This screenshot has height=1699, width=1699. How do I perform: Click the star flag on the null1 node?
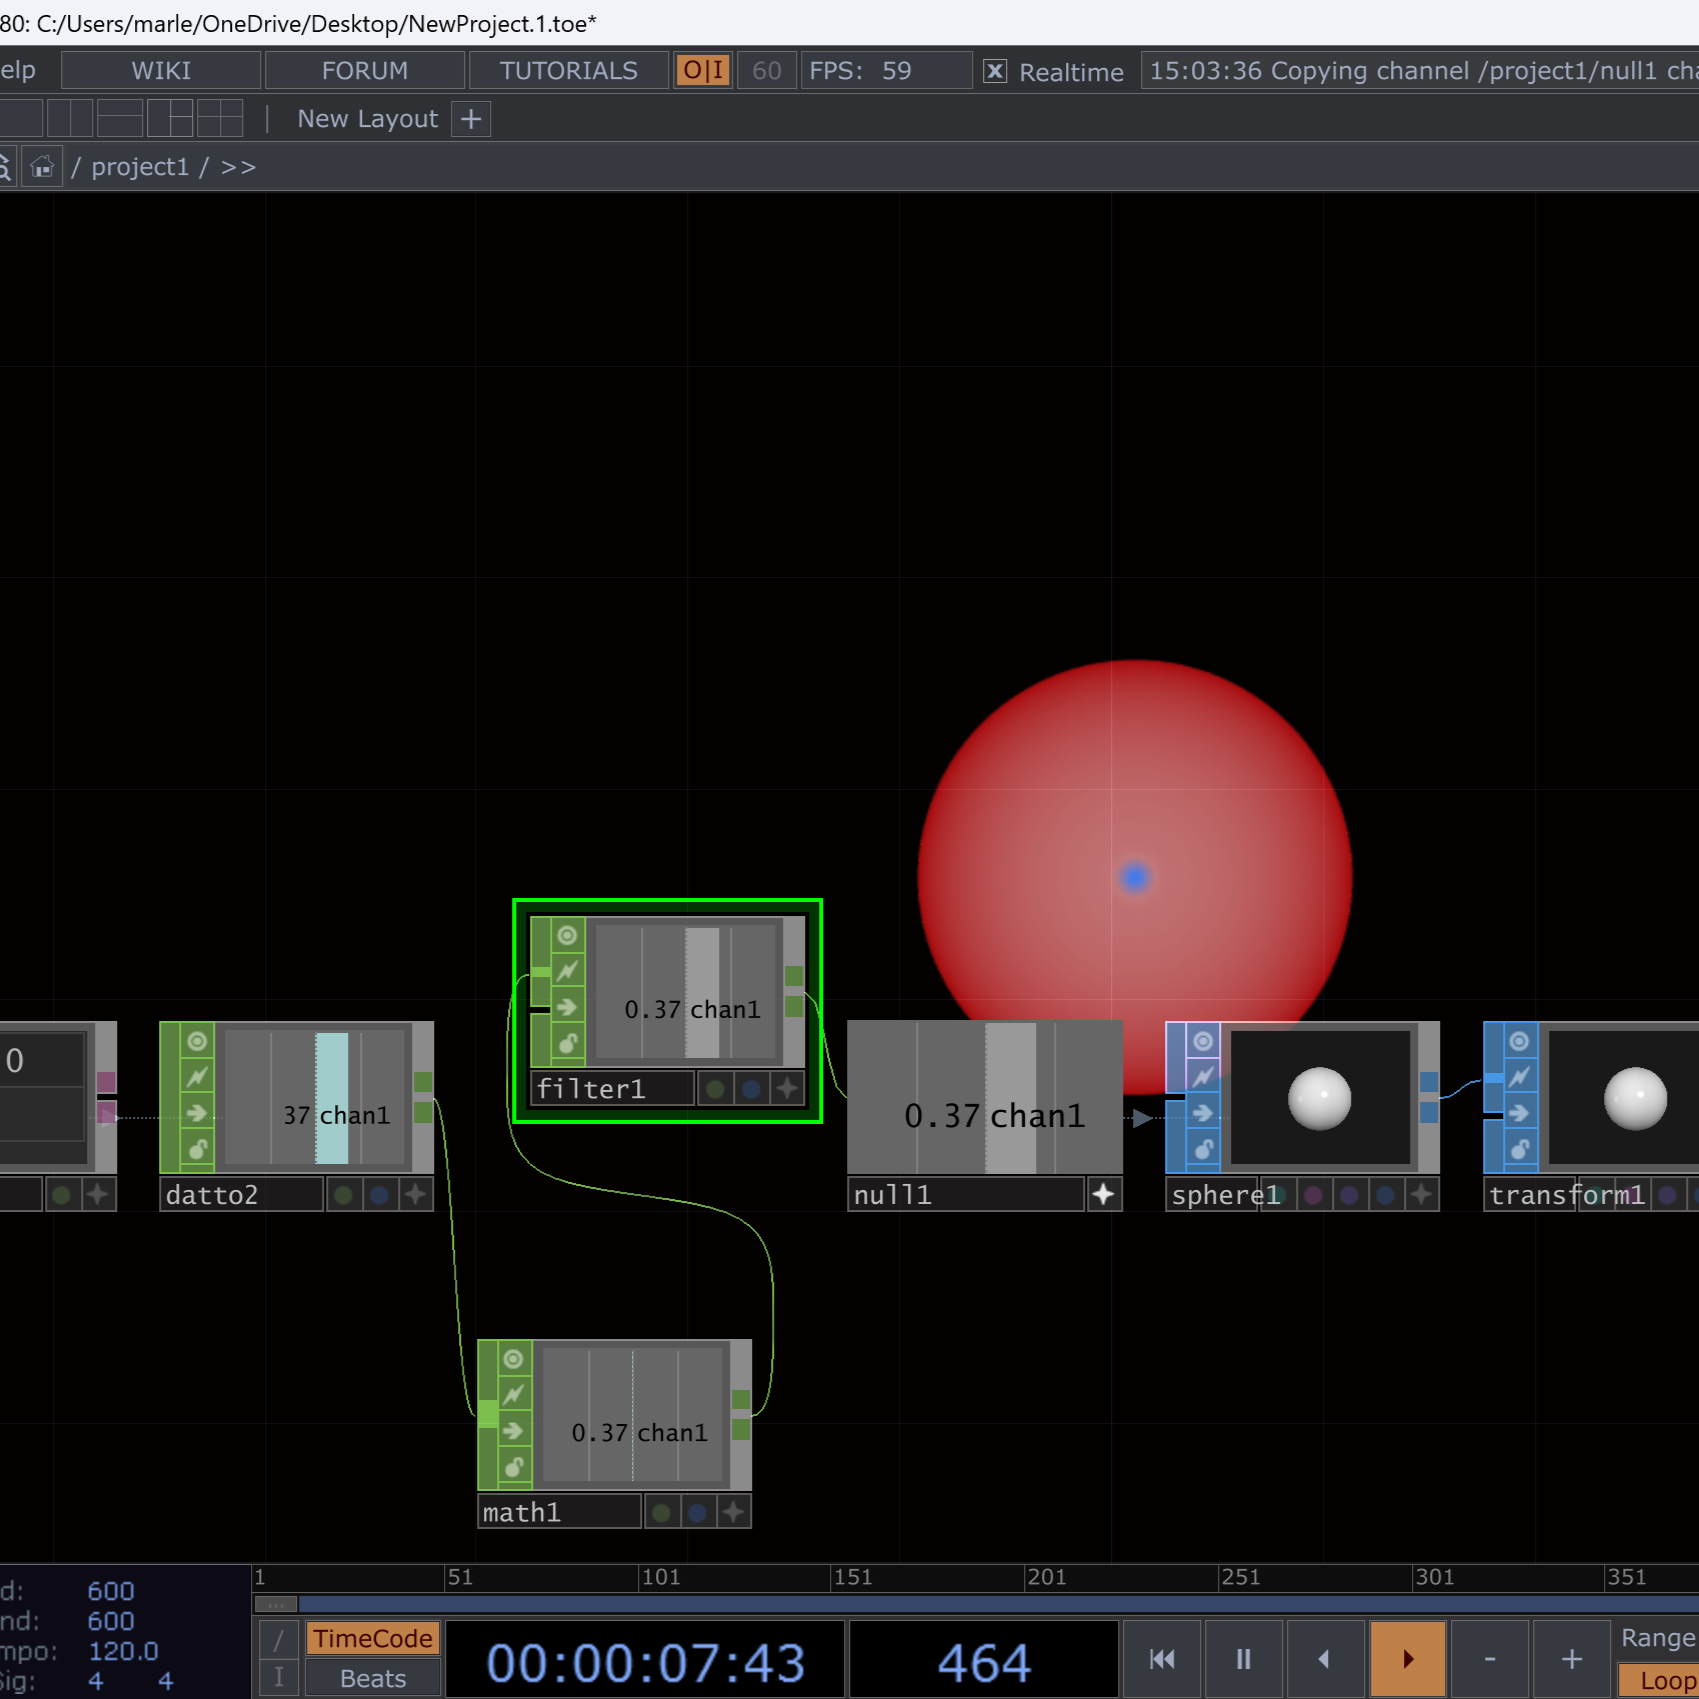coord(1104,1193)
